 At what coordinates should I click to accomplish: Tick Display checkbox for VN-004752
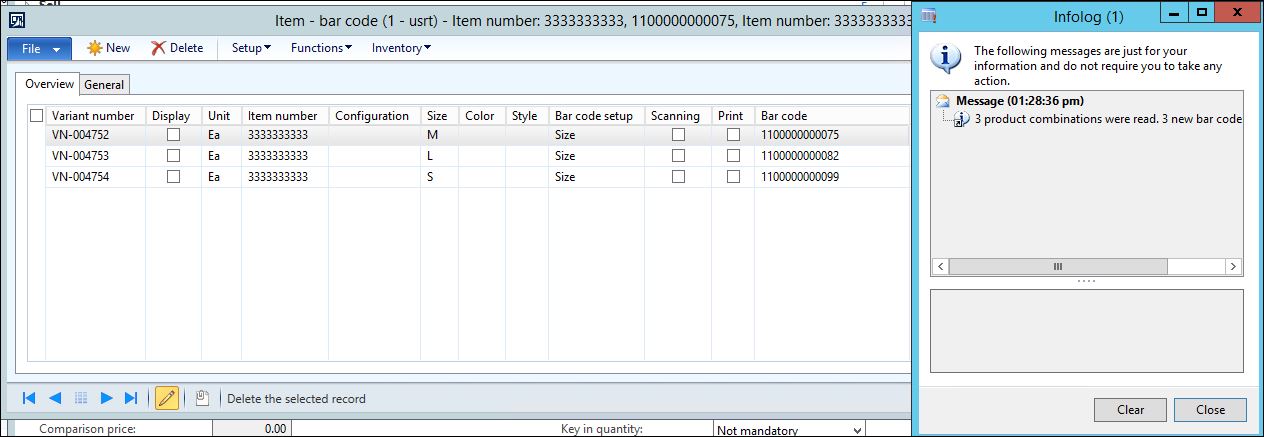[x=174, y=134]
